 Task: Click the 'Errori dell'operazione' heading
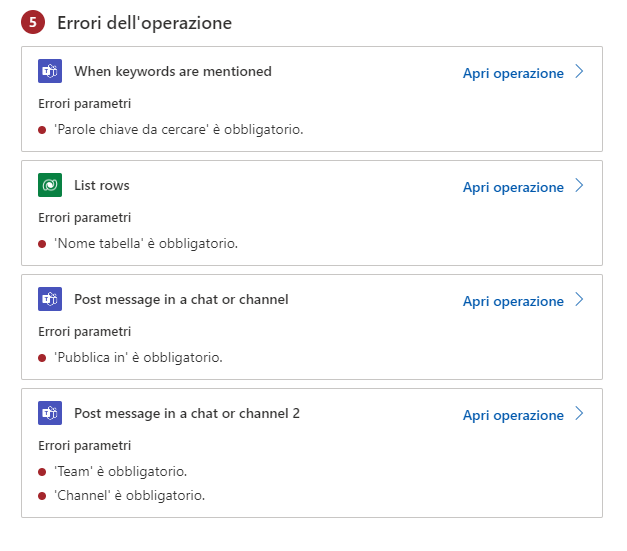tap(144, 23)
